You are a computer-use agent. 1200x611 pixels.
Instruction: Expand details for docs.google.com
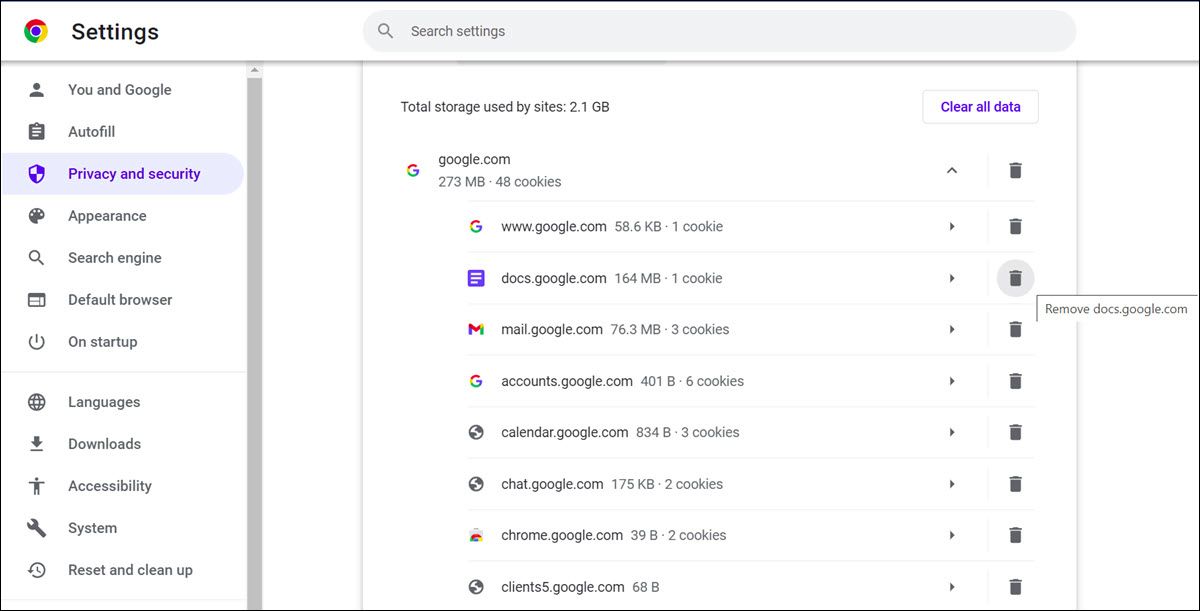(x=951, y=278)
